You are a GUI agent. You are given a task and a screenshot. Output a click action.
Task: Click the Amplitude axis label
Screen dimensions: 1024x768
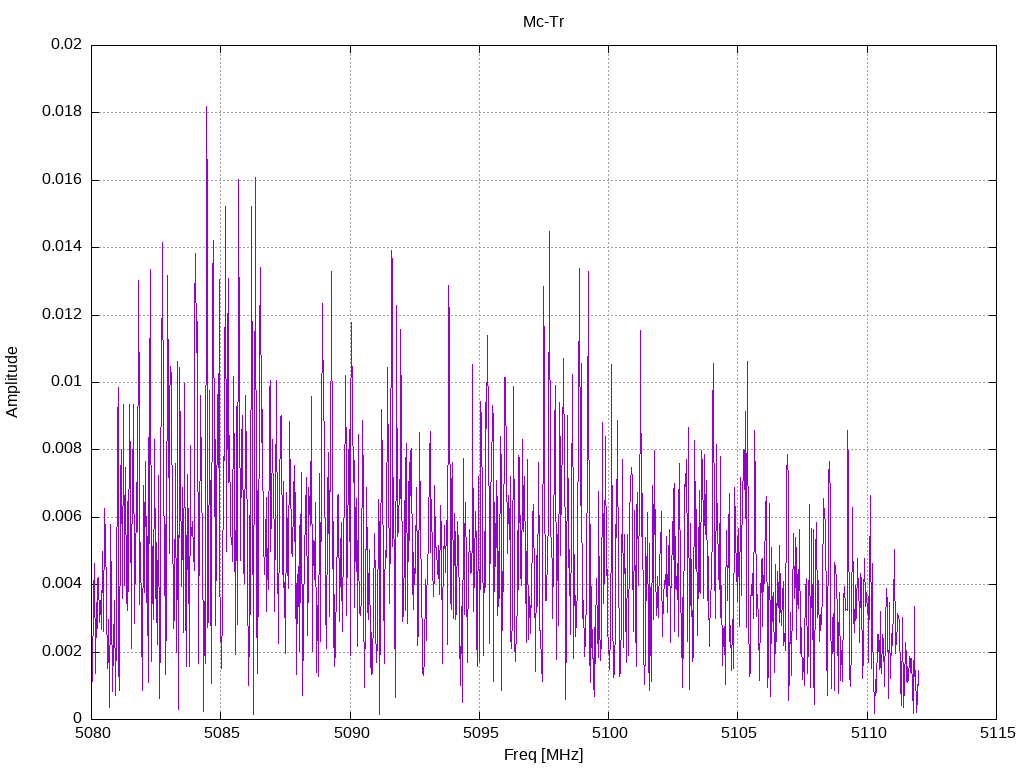click(12, 382)
